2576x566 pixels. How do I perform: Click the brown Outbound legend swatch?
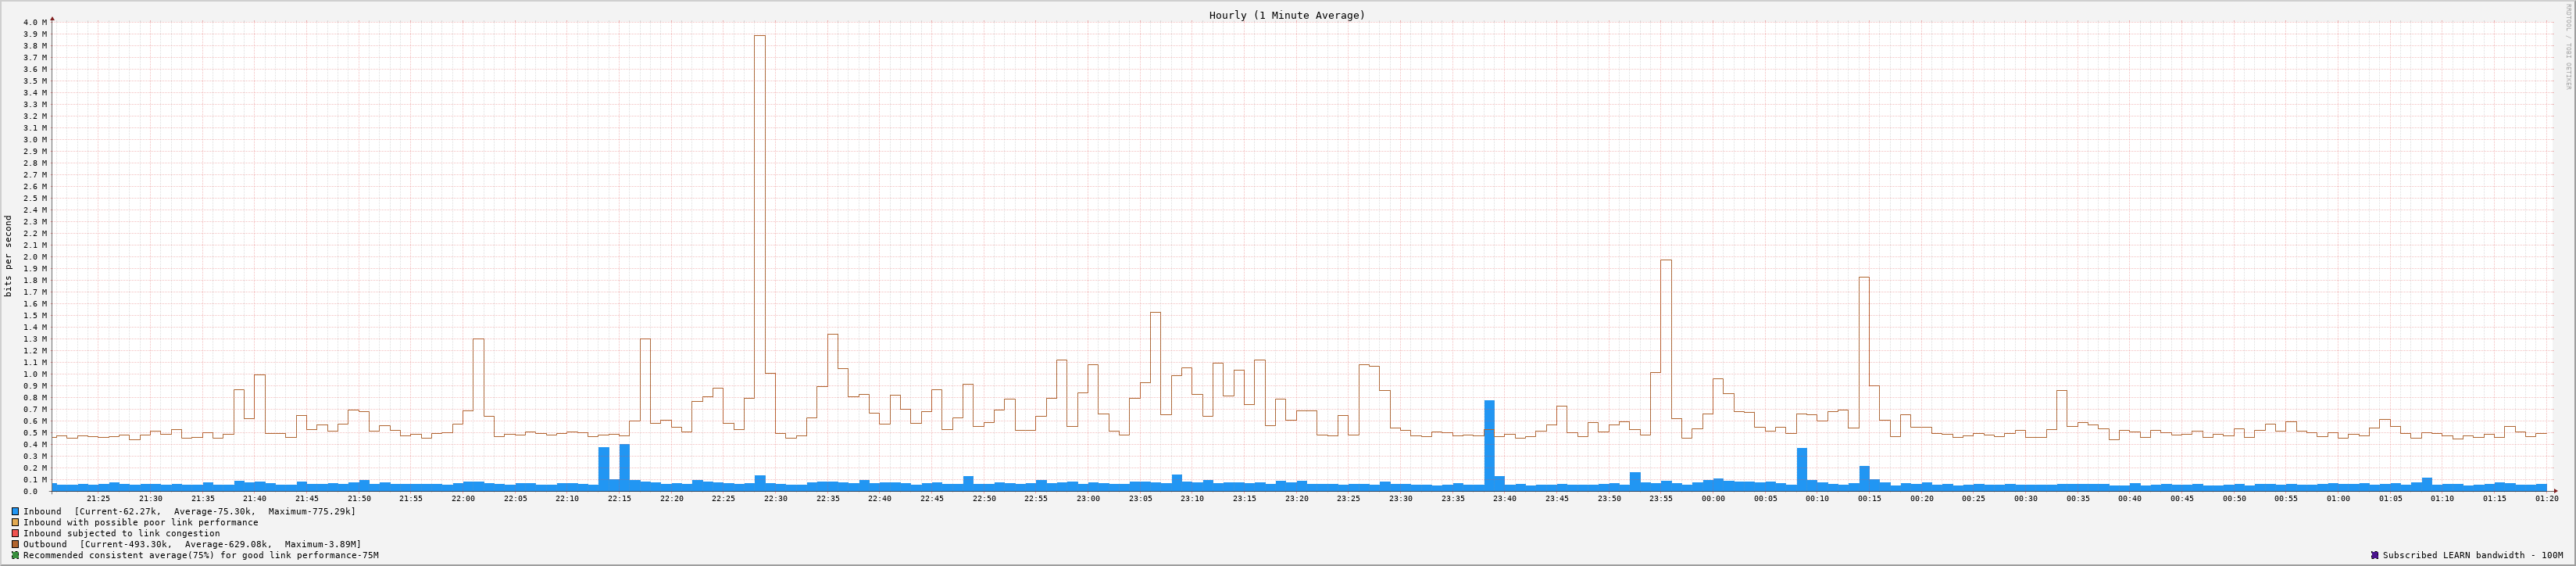pyautogui.click(x=15, y=544)
